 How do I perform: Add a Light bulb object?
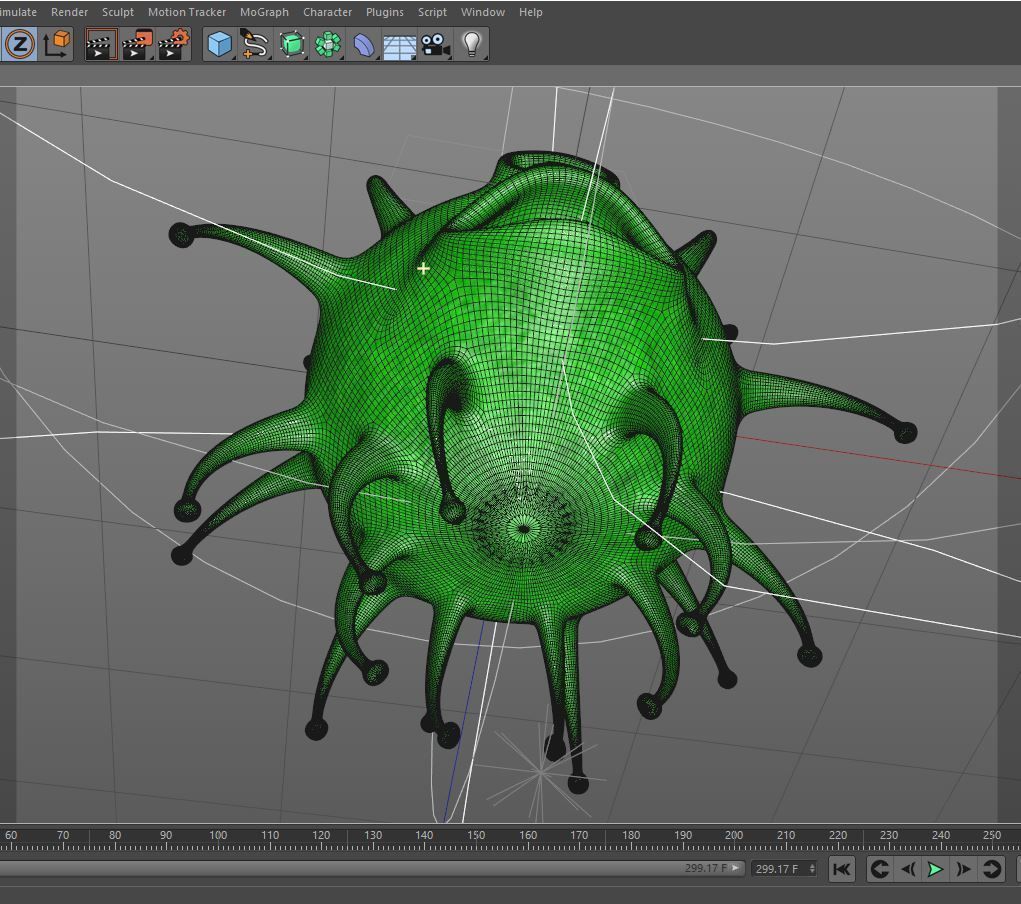(x=471, y=44)
